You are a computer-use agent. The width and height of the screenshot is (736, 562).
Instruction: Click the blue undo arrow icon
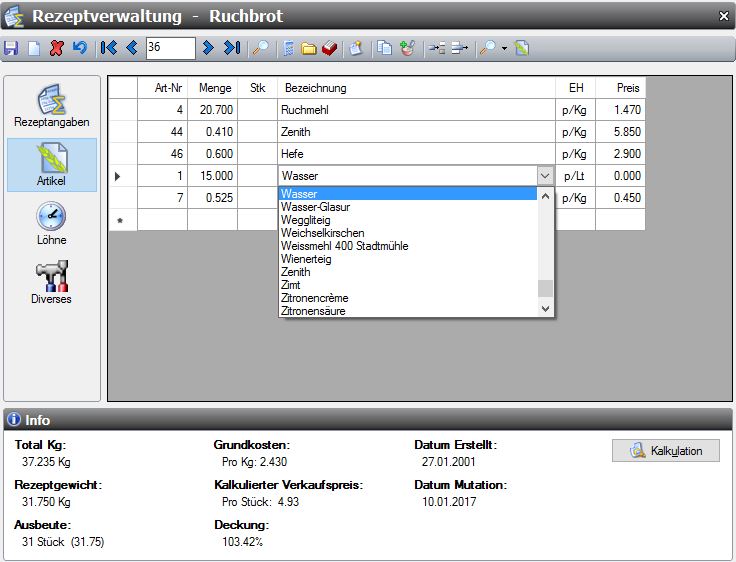pos(78,47)
